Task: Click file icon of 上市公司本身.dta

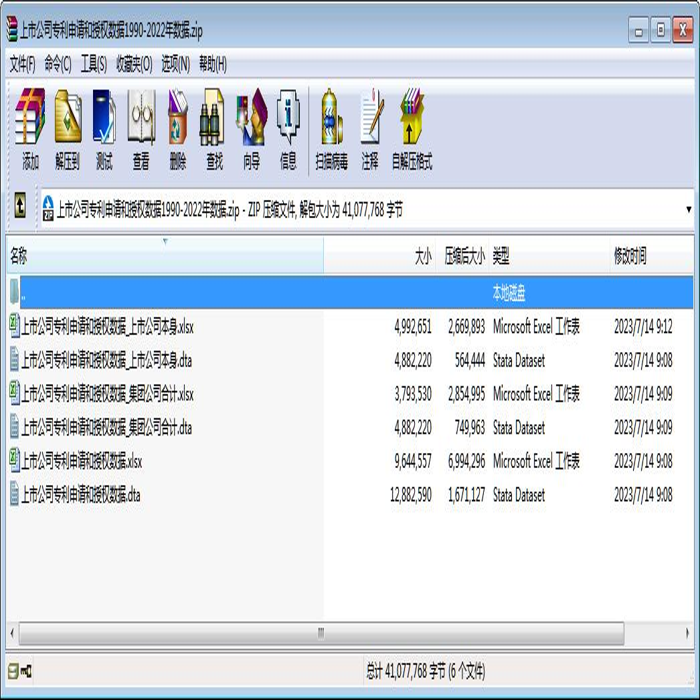Action: point(15,360)
